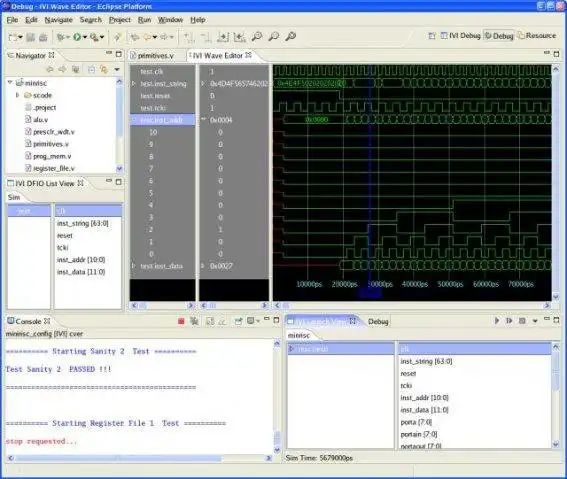Image resolution: width=567 pixels, height=479 pixels.
Task: Click the sim play arrow icon
Action: pyautogui.click(x=497, y=321)
